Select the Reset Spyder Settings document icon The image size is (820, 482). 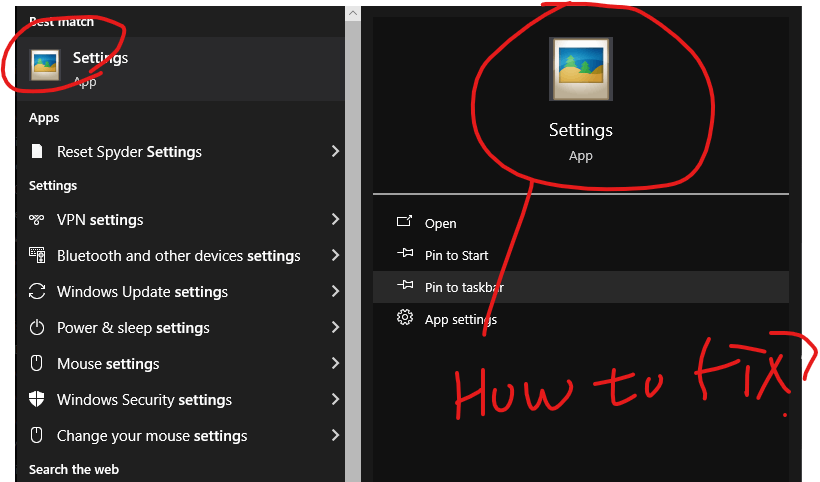(x=37, y=152)
